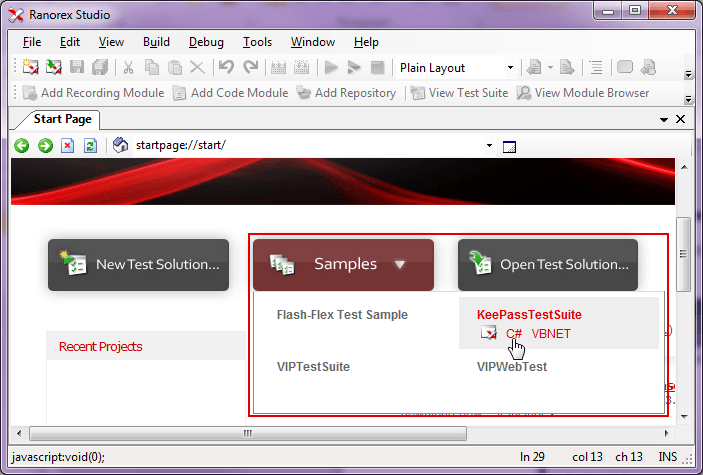Click the Redo arrow icon

pos(250,67)
